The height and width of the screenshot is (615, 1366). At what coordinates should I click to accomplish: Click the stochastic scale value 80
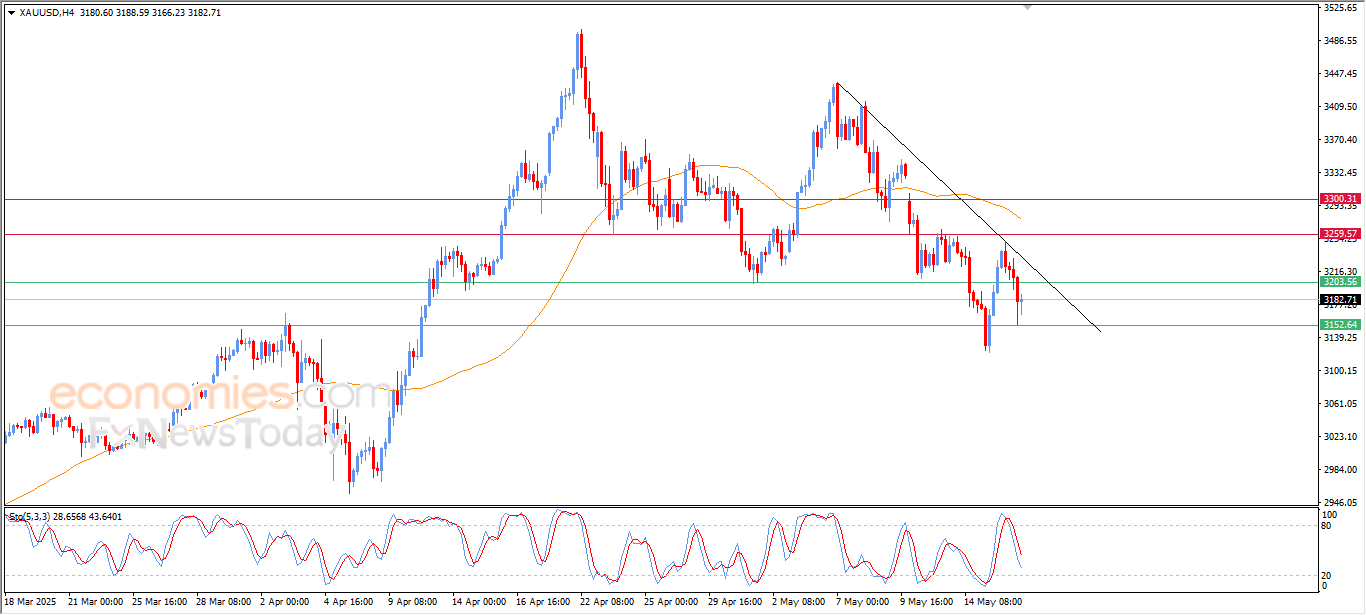1327,525
